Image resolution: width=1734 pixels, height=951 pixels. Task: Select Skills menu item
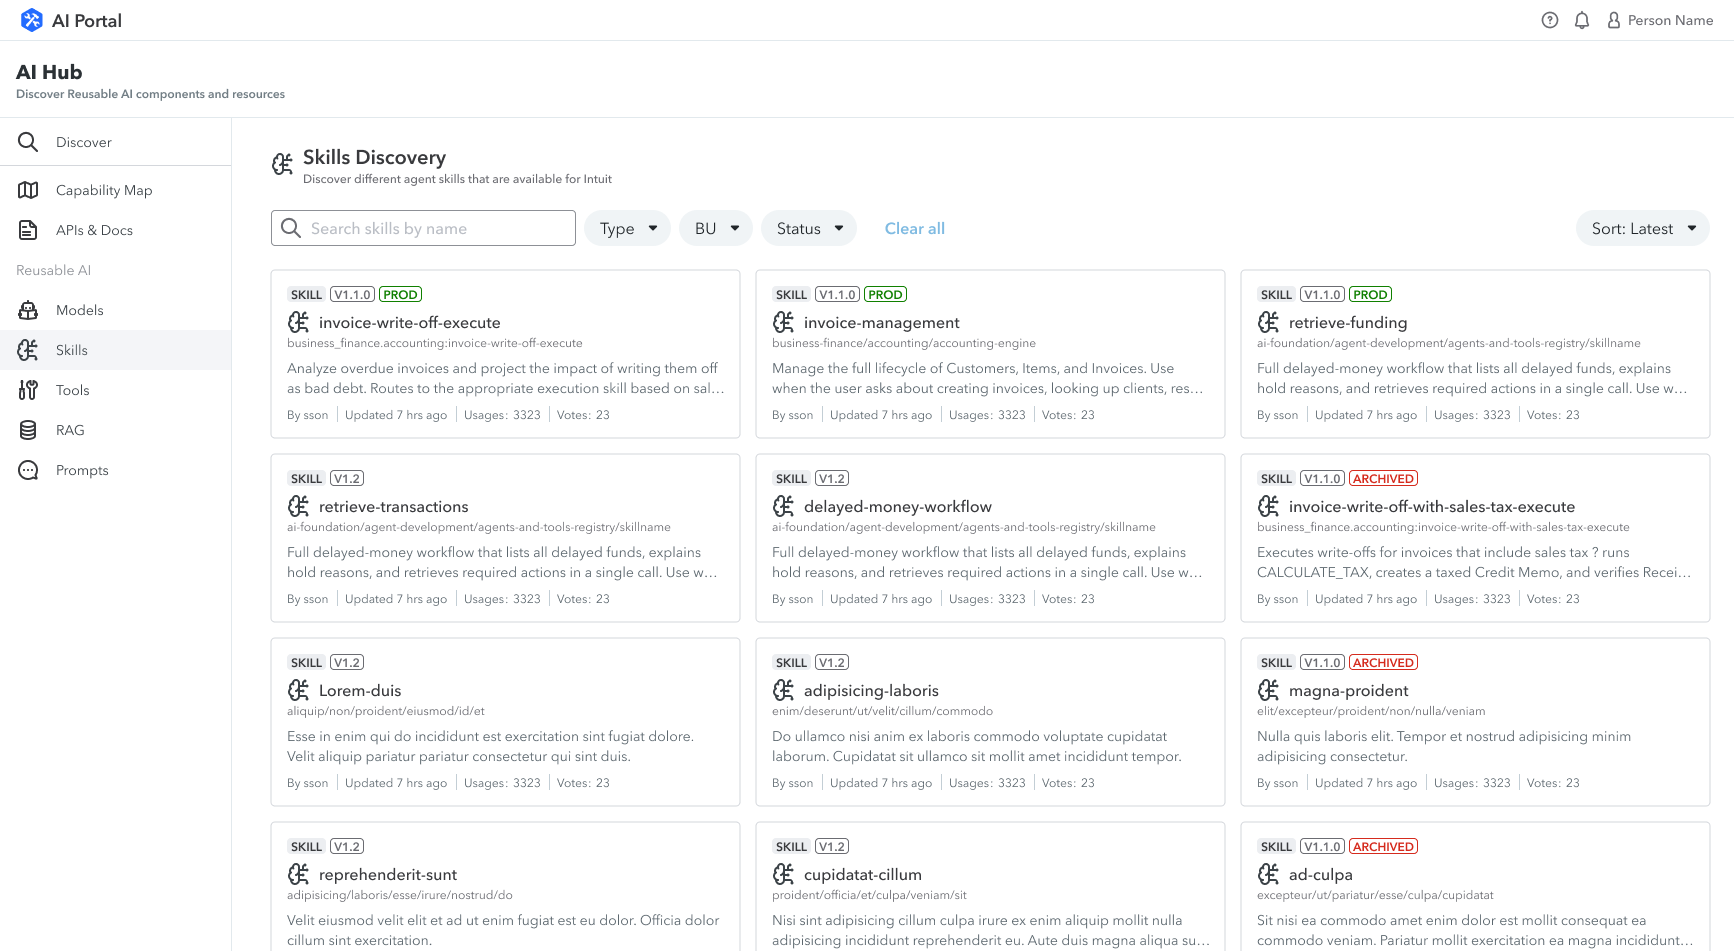[115, 350]
